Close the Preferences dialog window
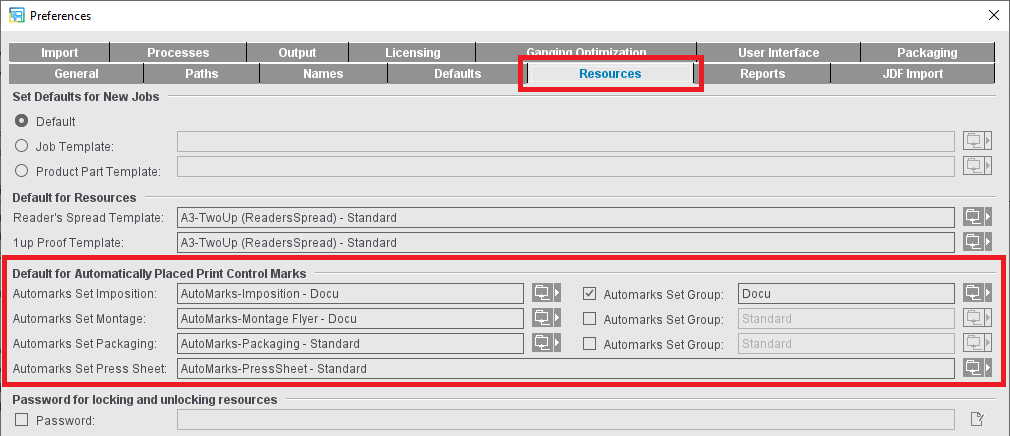 pyautogui.click(x=993, y=15)
